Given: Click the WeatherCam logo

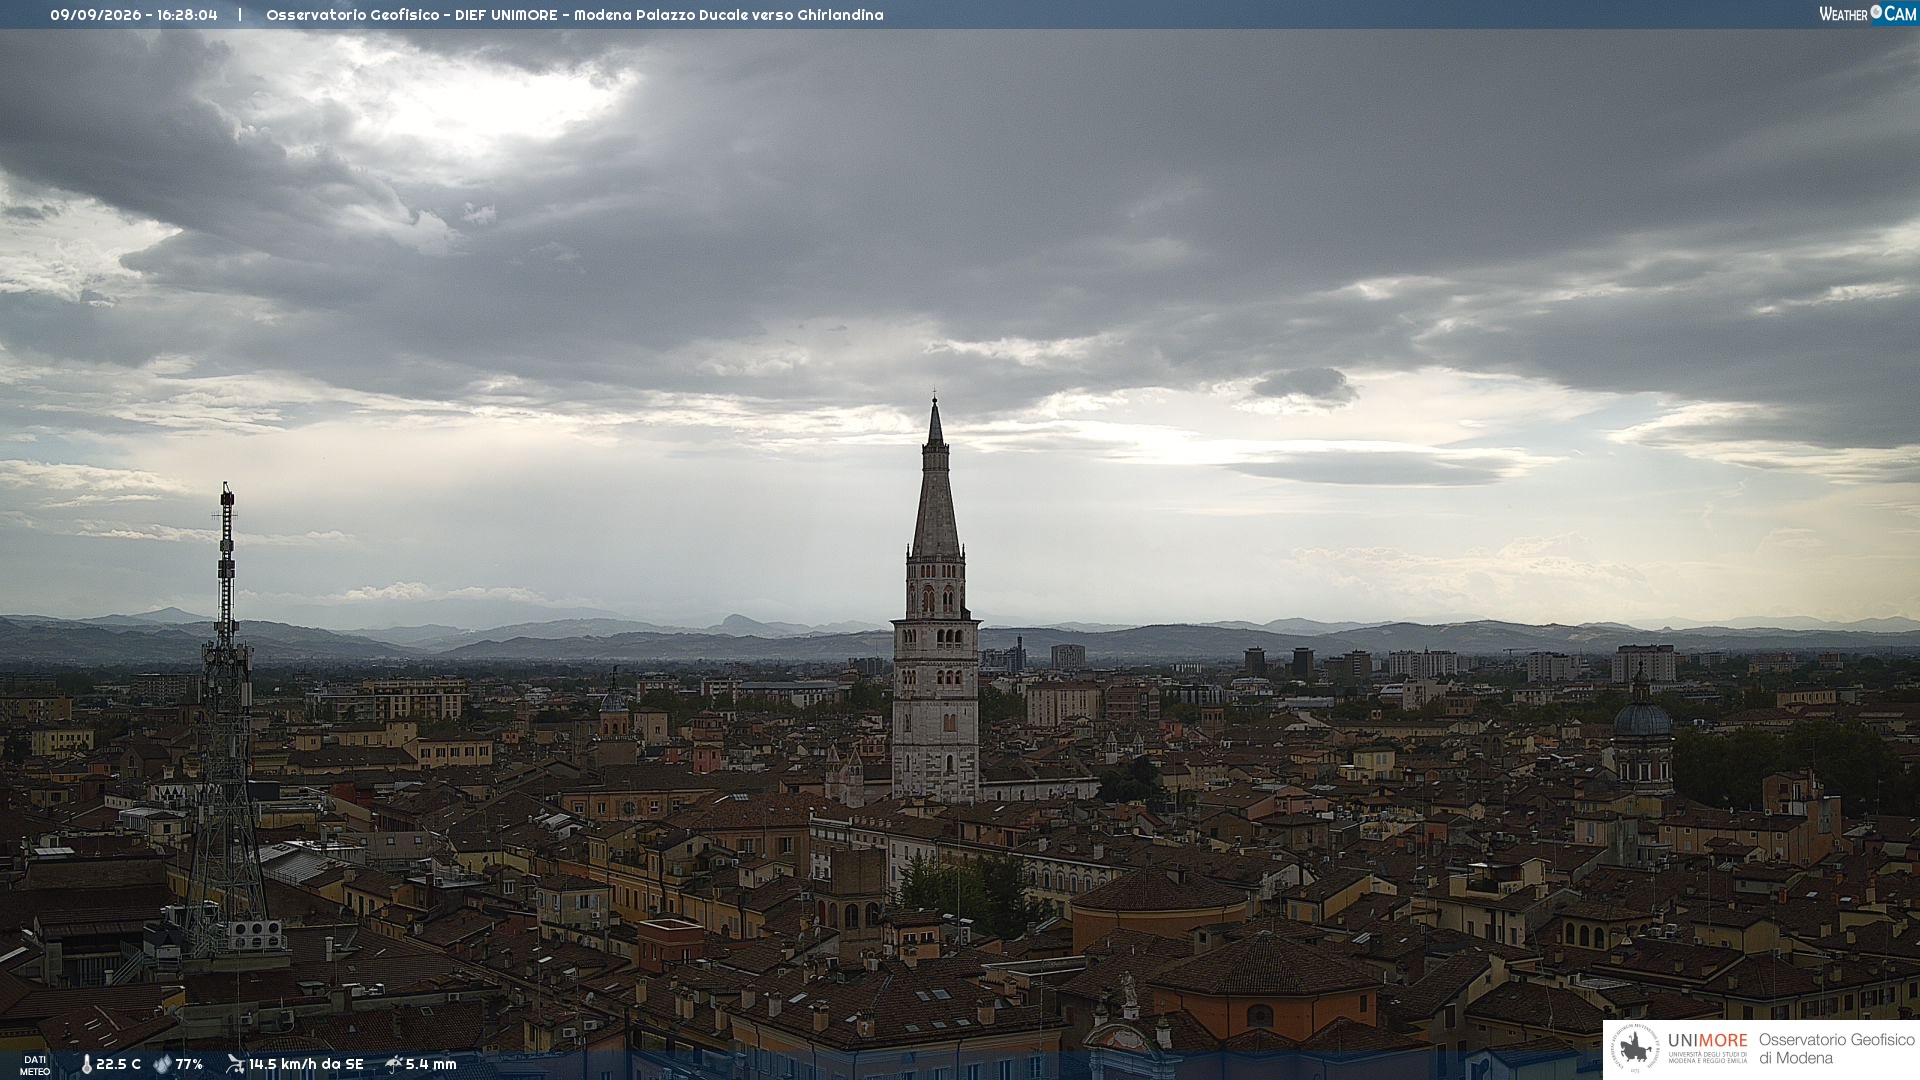Looking at the screenshot, I should click(1867, 14).
